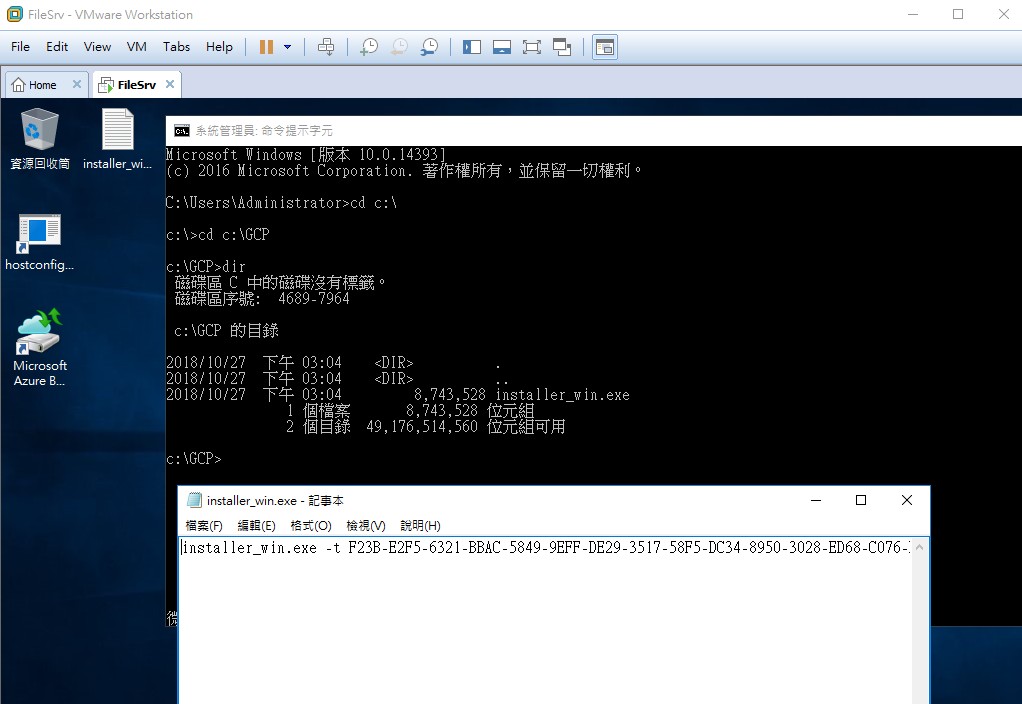Open the VMware Edit menu
1022x704 pixels.
57,47
